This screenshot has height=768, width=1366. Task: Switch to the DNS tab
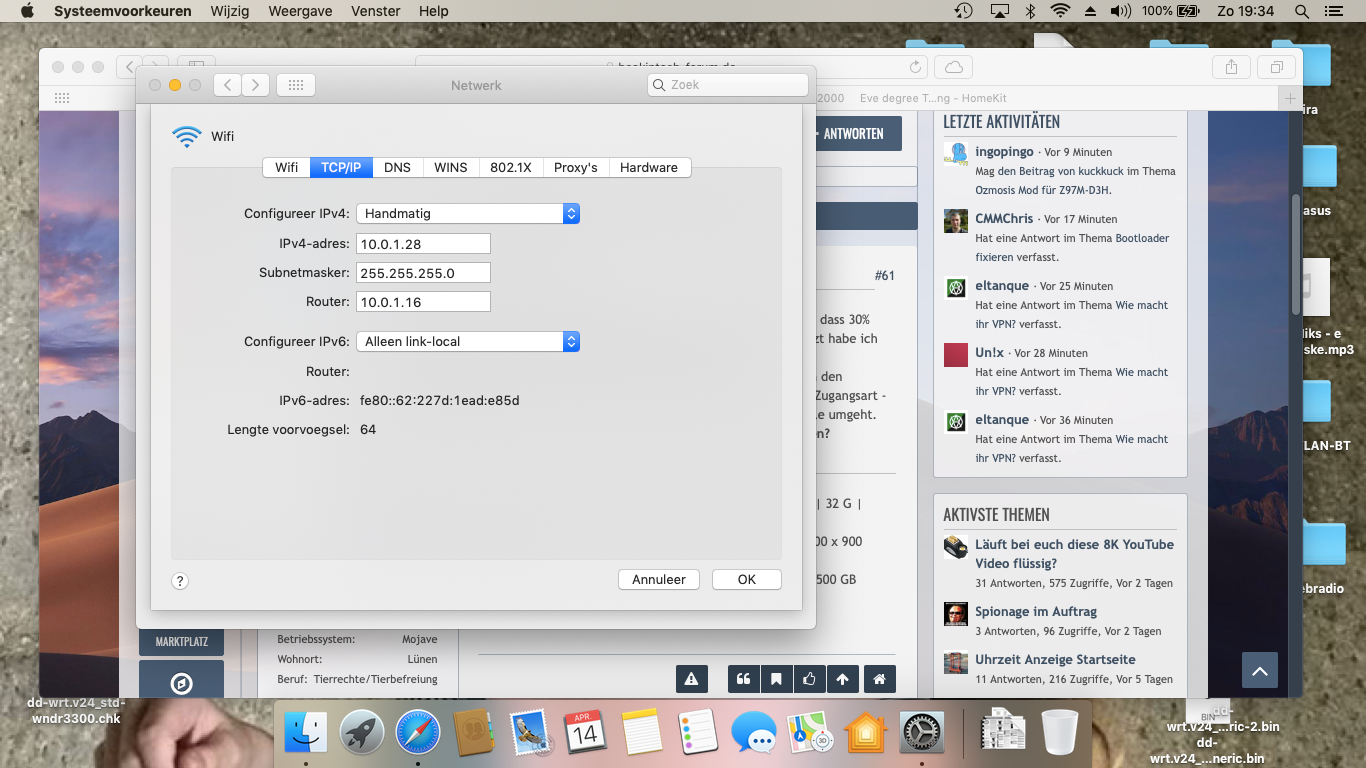397,167
